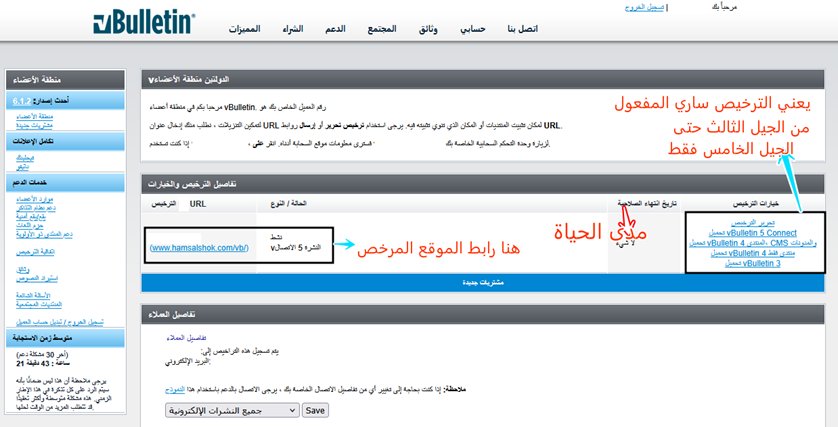Click the تسجيل الخروج link at top
This screenshot has height=427, width=838.
pos(644,7)
